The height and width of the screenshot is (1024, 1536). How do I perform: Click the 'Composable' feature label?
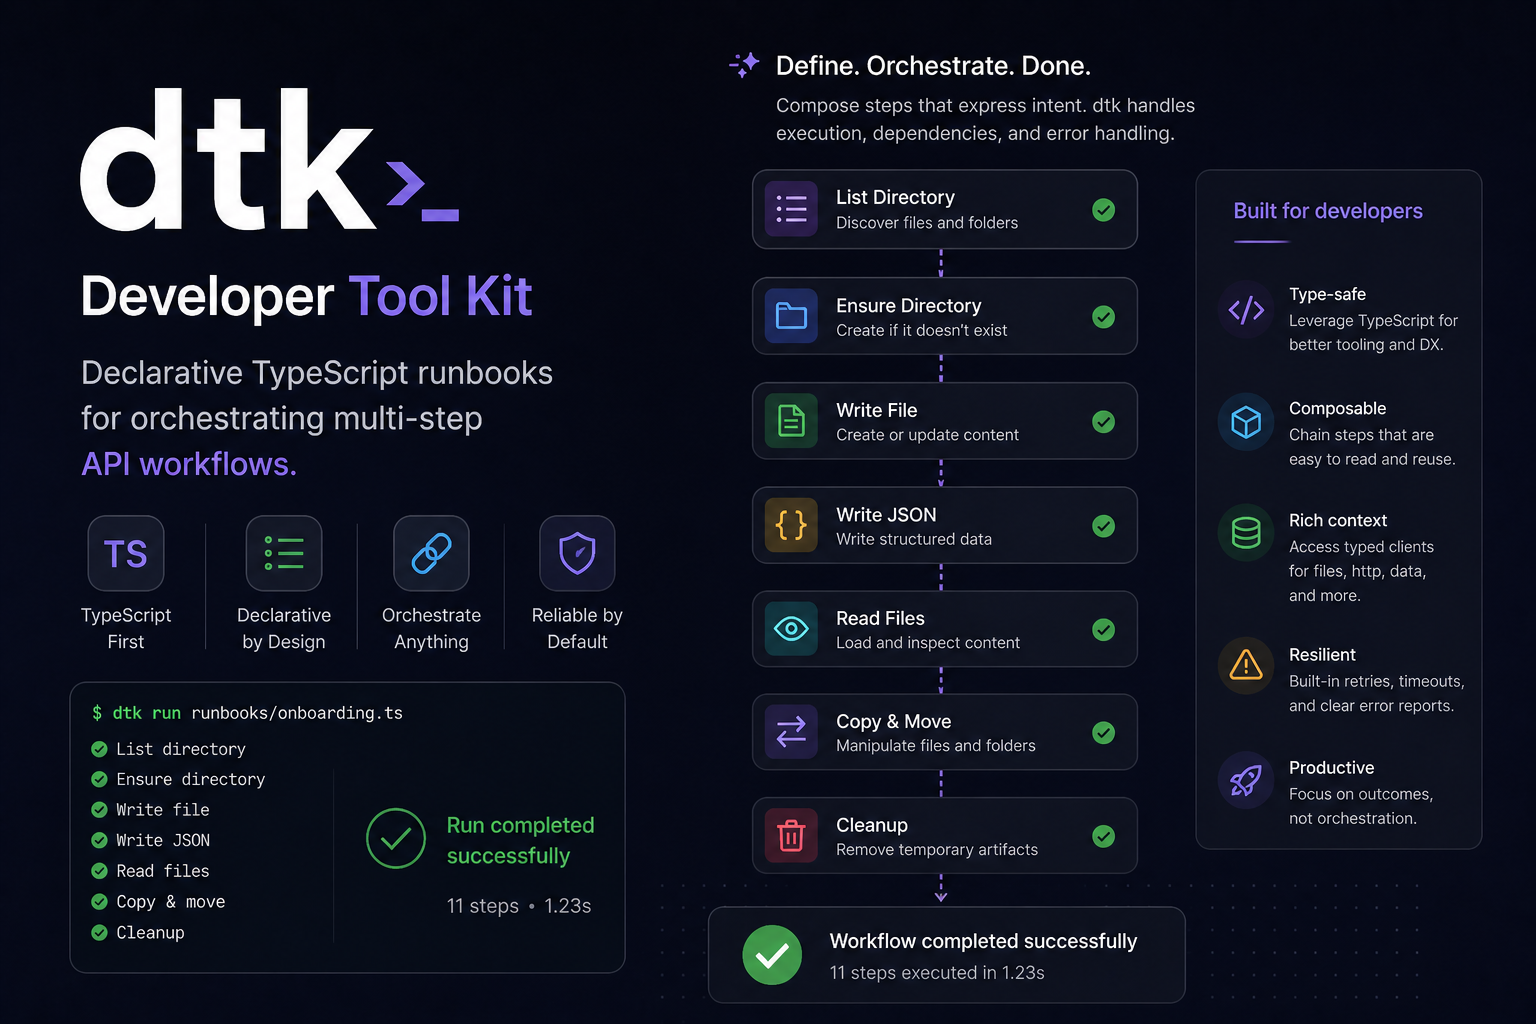1337,408
